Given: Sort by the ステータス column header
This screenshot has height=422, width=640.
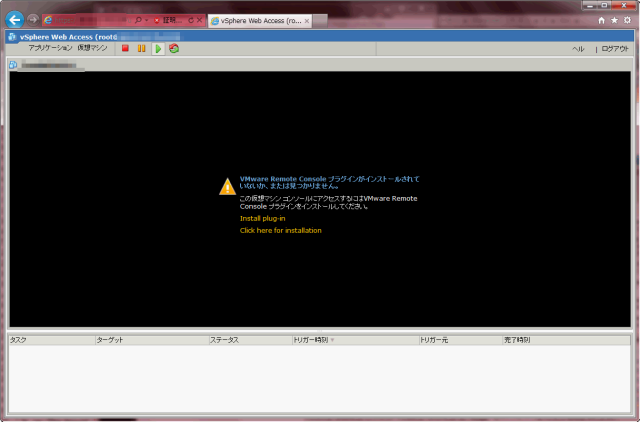Looking at the screenshot, I should [250, 340].
